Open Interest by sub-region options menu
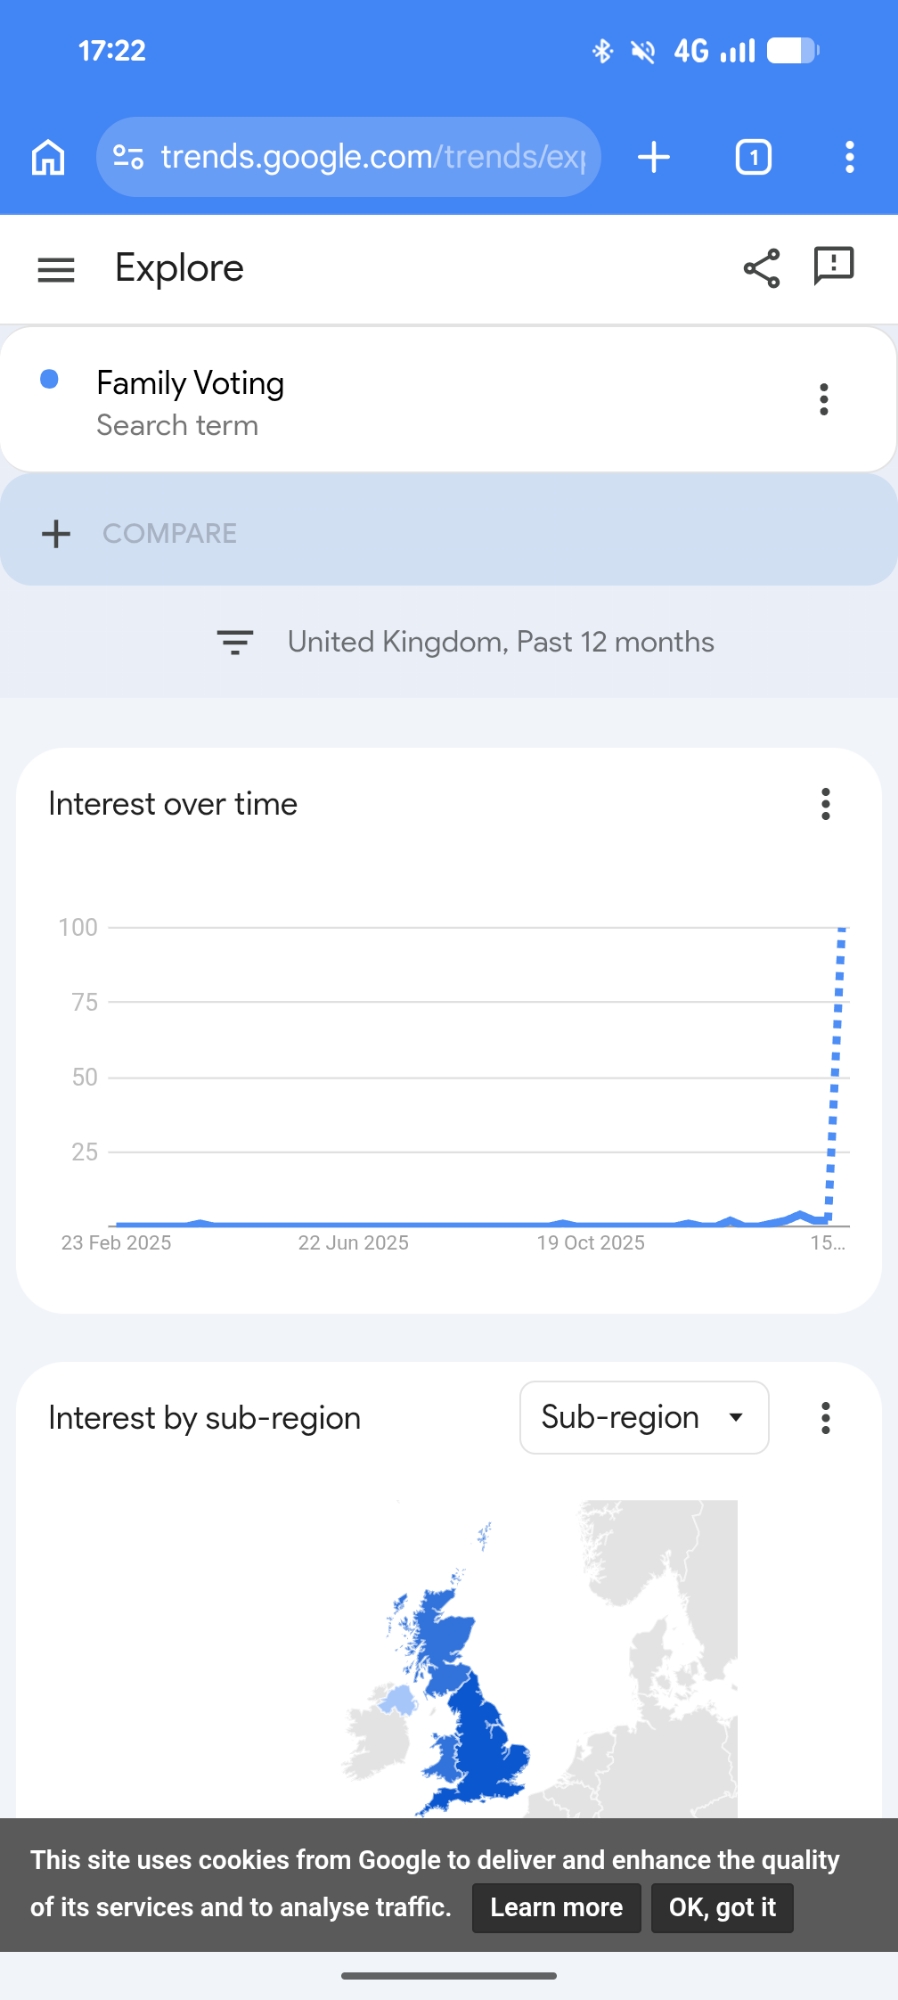Image resolution: width=898 pixels, height=2000 pixels. 825,1418
